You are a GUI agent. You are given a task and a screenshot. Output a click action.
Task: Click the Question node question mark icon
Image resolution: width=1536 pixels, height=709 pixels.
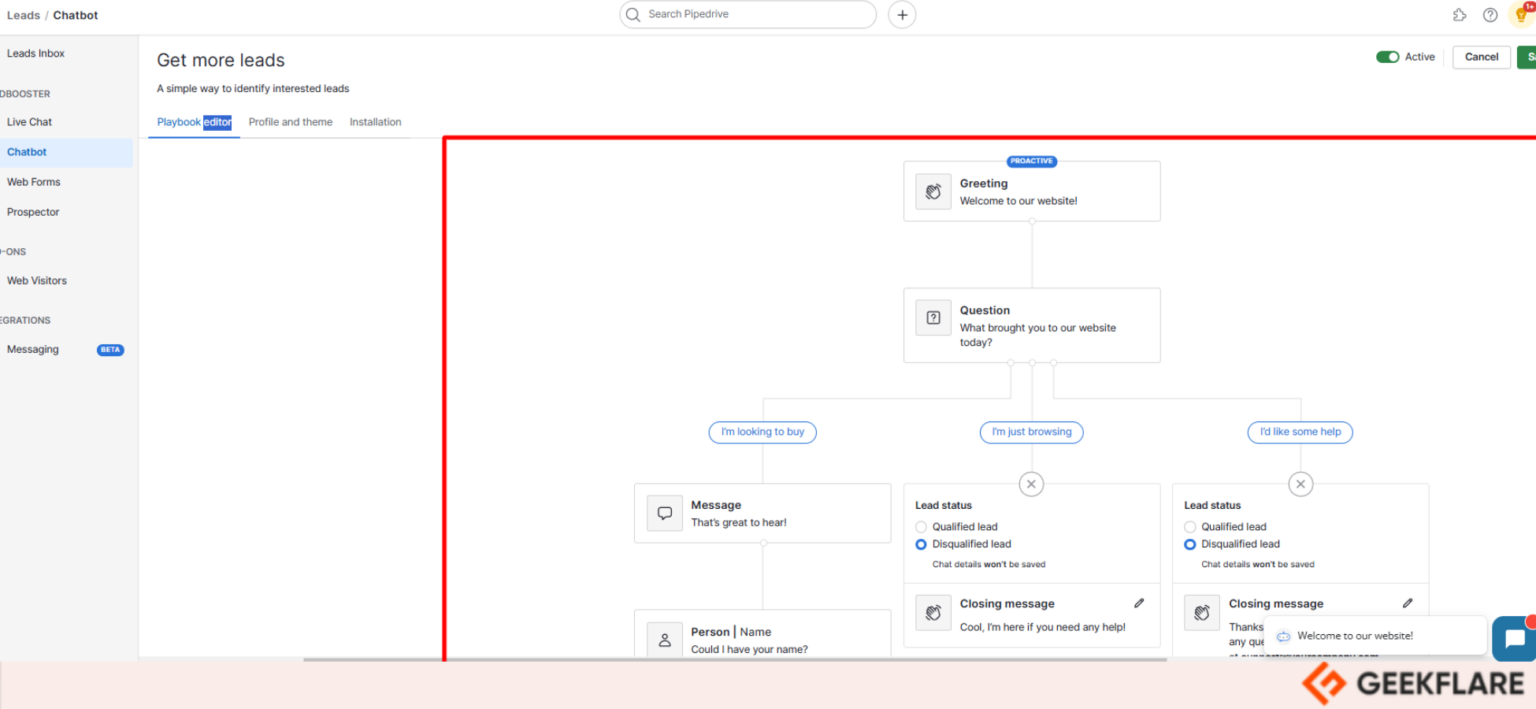click(933, 318)
